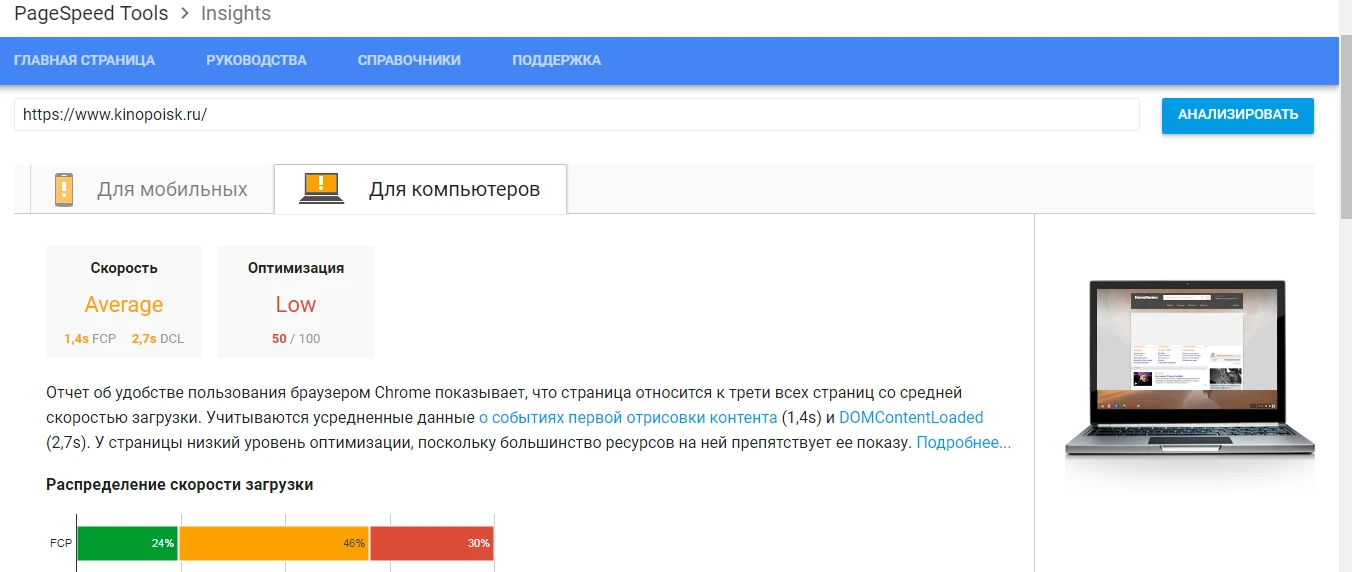Click the PageSpeed Tools breadcrumb link
Image resolution: width=1352 pixels, height=572 pixels.
click(x=92, y=14)
